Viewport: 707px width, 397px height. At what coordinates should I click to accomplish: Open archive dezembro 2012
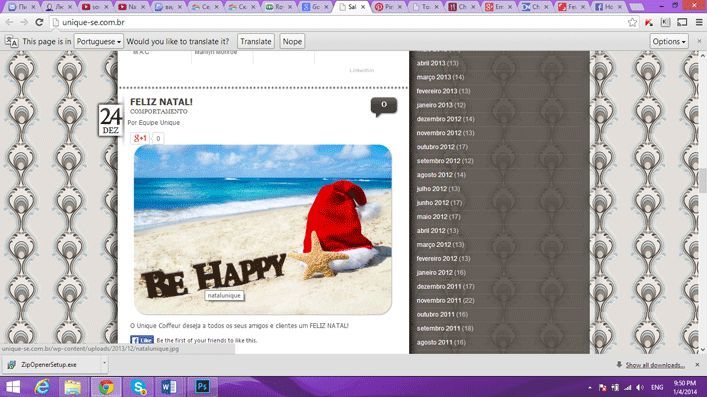point(445,119)
